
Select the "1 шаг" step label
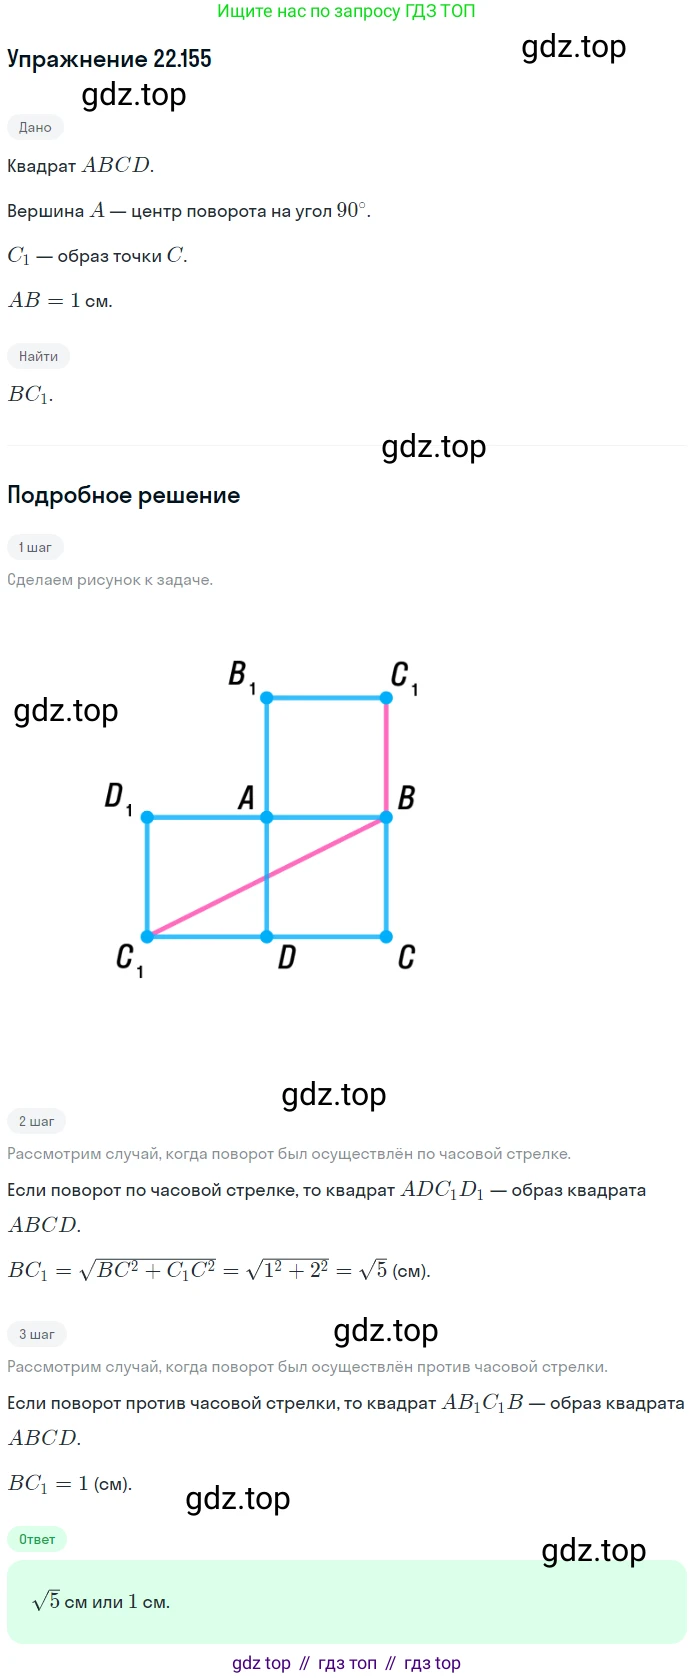tap(35, 547)
